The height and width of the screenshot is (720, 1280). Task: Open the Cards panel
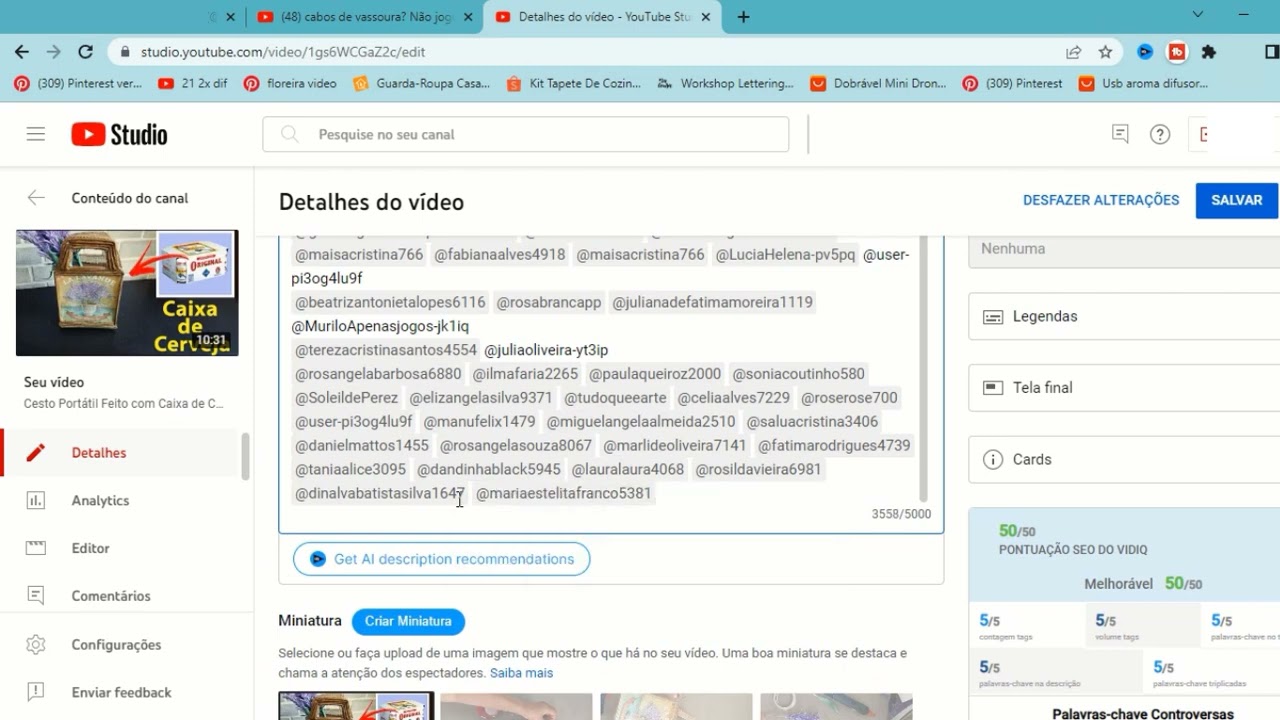pos(1124,459)
